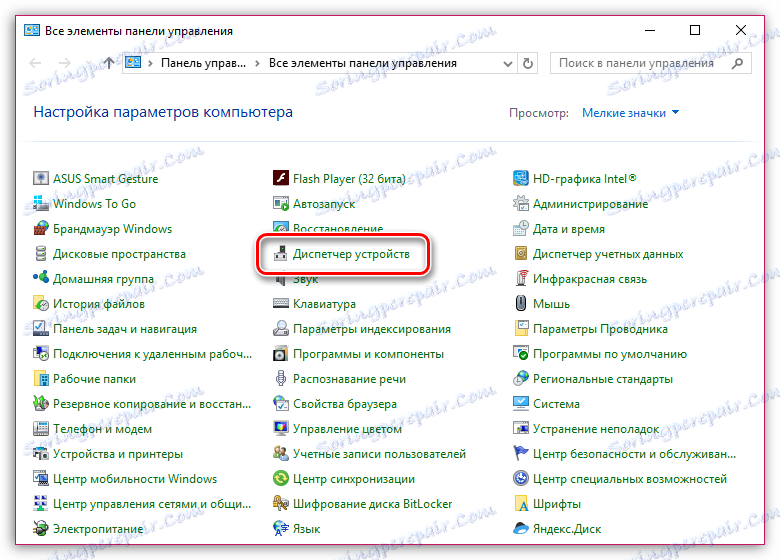Open Язык language settings link

click(306, 529)
